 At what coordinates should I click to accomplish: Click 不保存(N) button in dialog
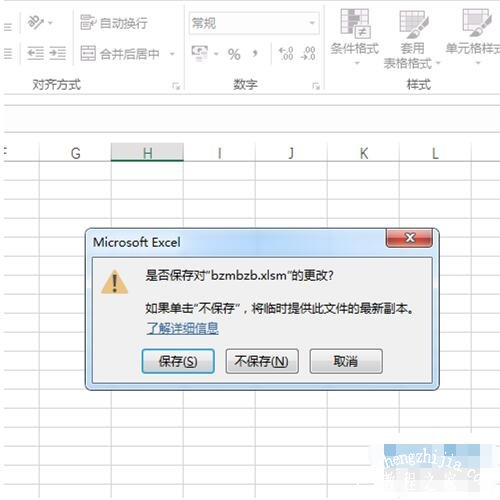coord(262,361)
